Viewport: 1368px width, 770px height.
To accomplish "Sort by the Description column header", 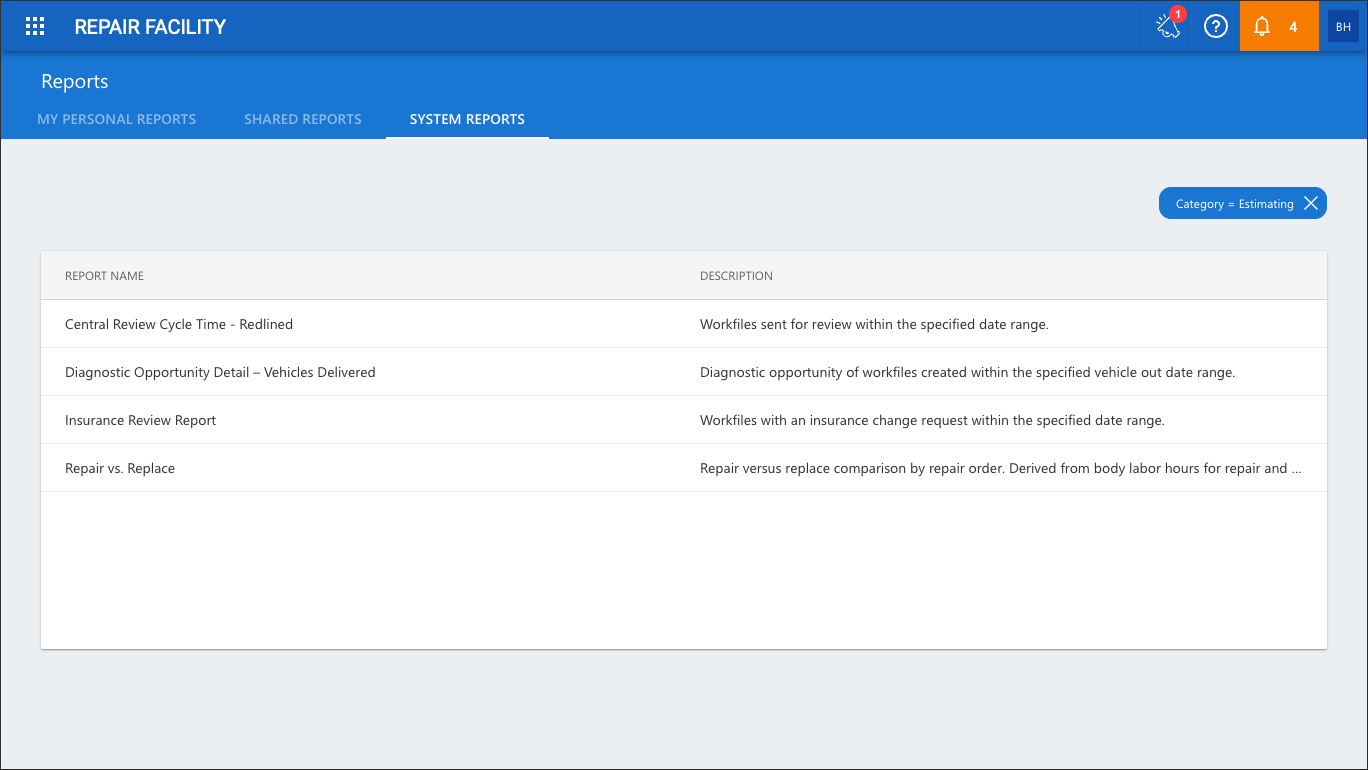I will [x=736, y=276].
